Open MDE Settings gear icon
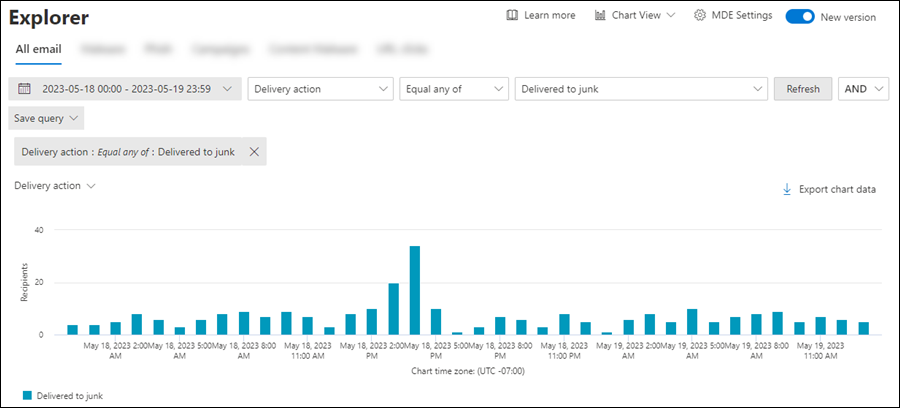Screen dimensions: 900x408 700,16
